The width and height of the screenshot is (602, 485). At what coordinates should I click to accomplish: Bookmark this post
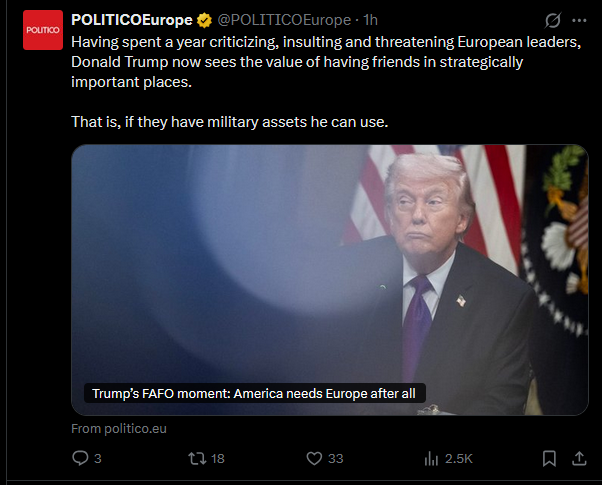coord(549,458)
